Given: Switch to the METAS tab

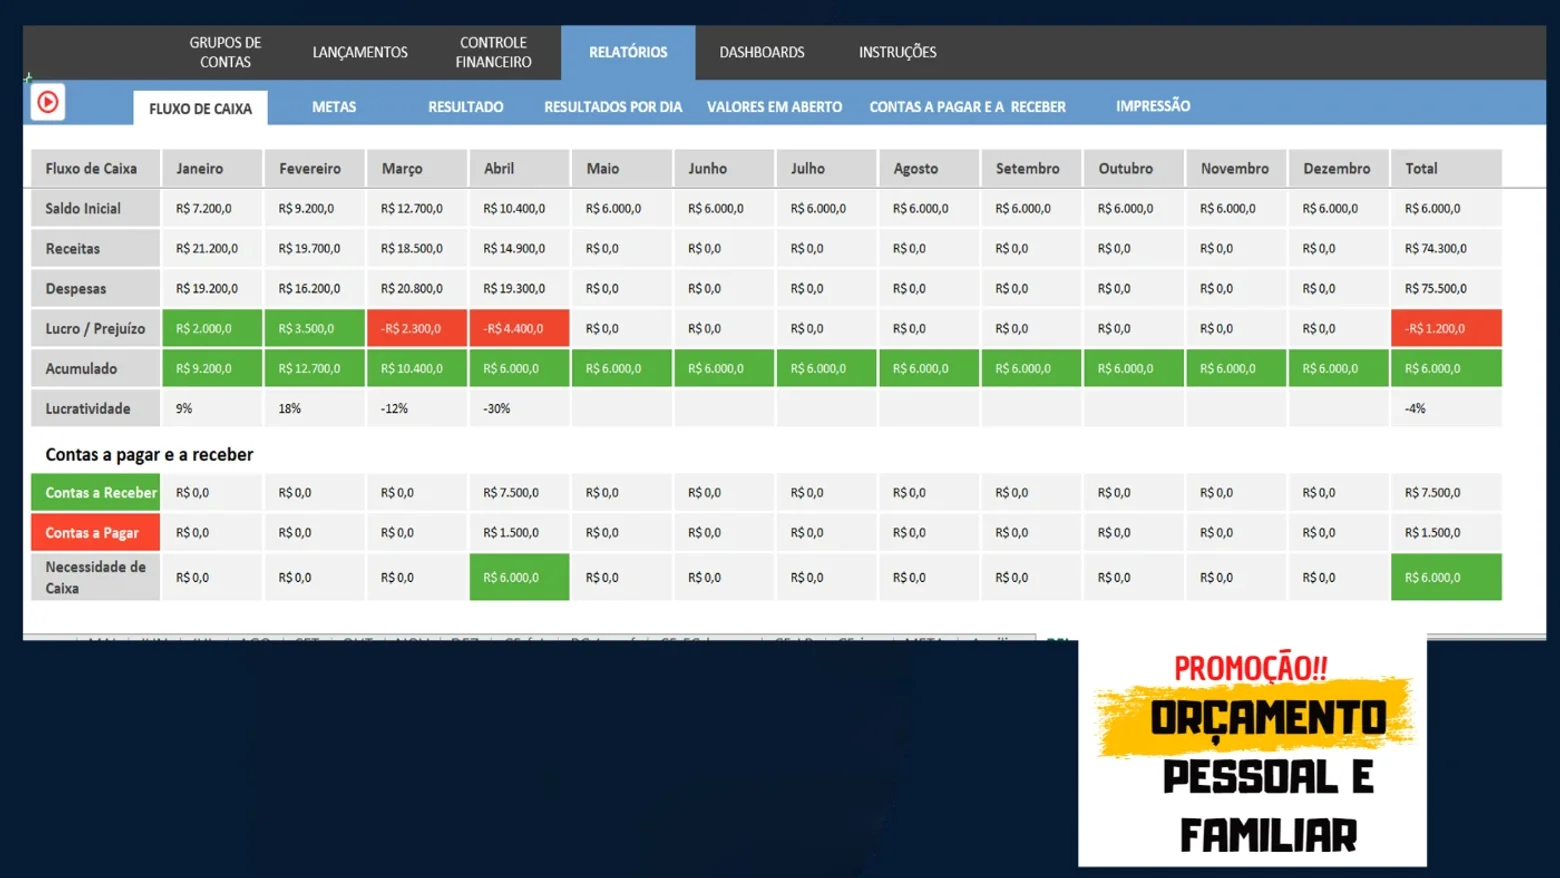Looking at the screenshot, I should [334, 107].
